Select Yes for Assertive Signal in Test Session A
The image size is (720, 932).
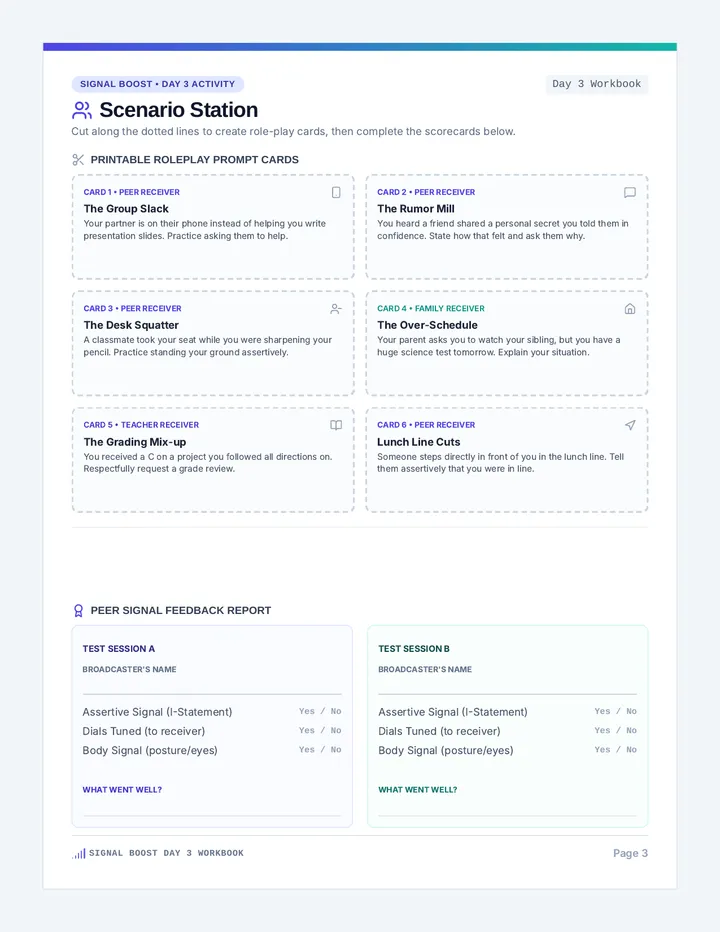point(307,711)
